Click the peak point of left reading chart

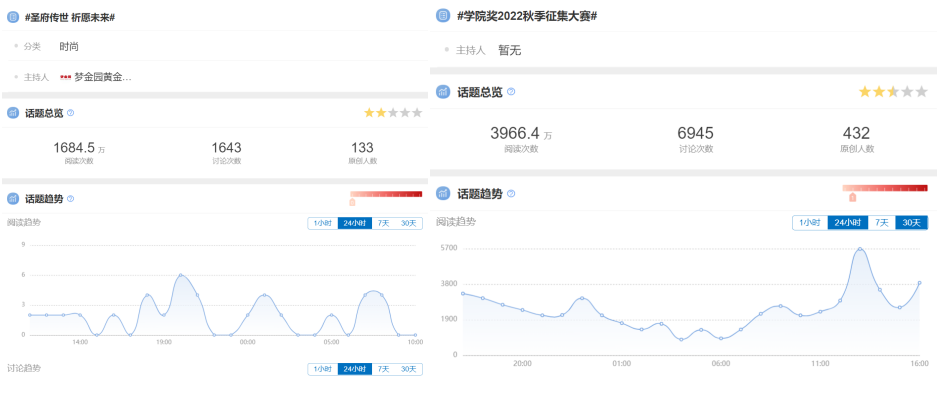(180, 275)
